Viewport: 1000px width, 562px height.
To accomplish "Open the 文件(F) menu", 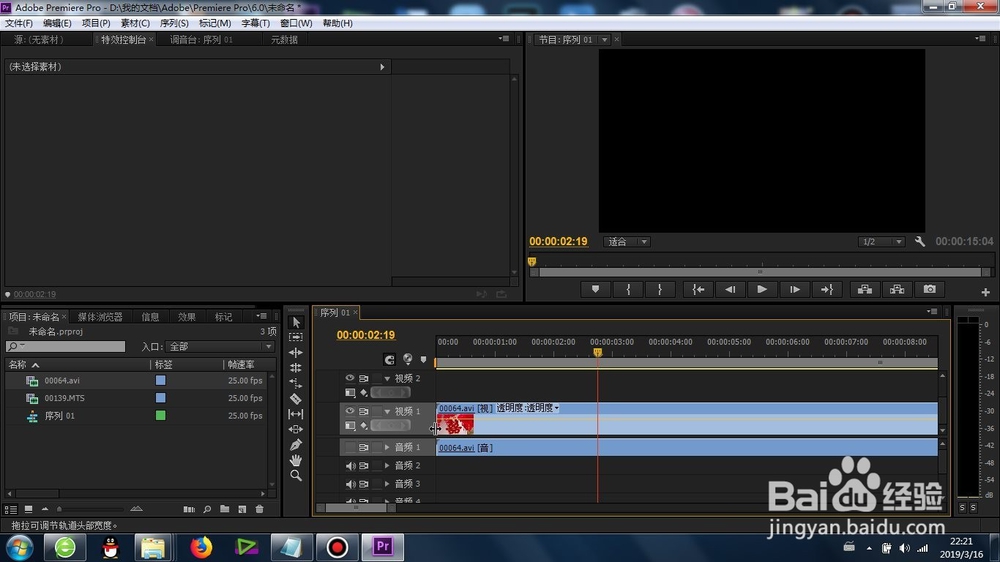I will pos(19,23).
